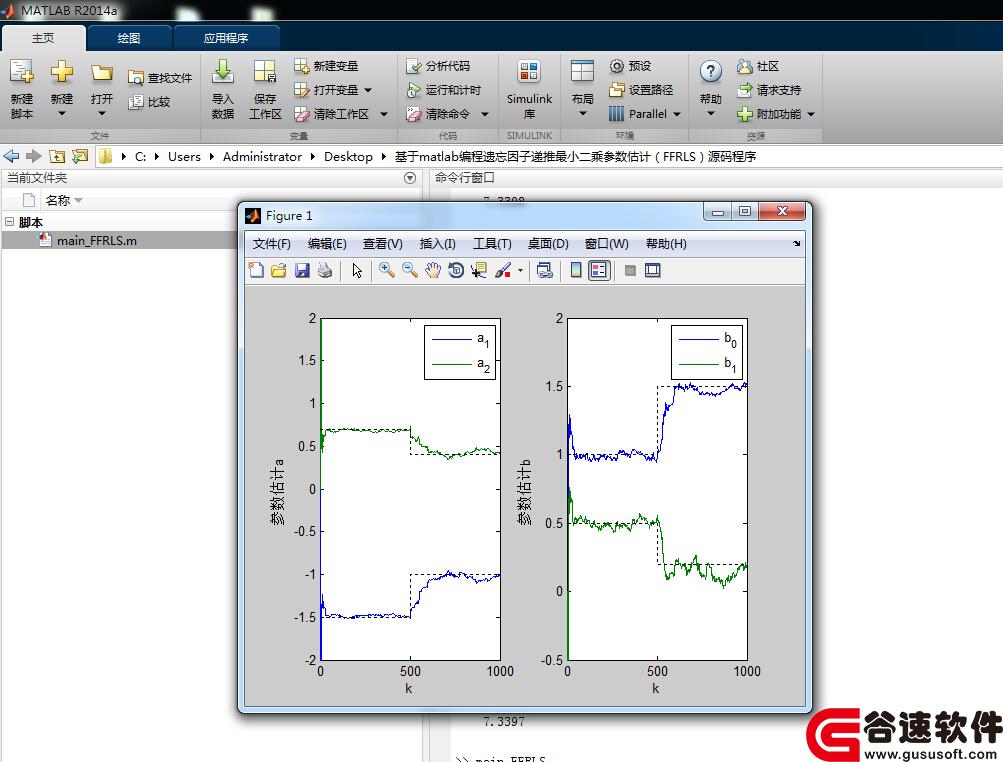The image size is (1003, 762).
Task: Click 预设 preferences gear
Action: click(630, 66)
